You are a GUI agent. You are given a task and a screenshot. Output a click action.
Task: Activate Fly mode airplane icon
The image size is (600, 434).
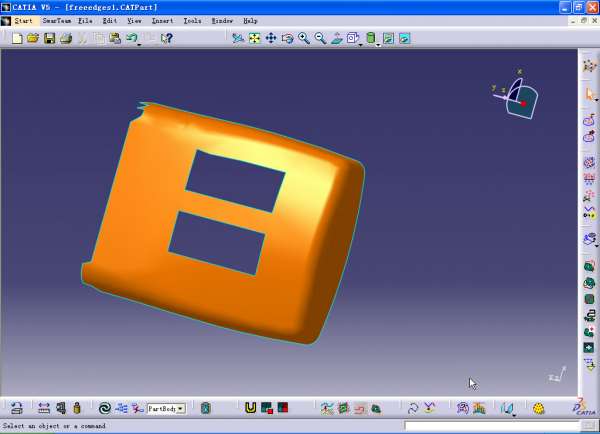[x=238, y=38]
